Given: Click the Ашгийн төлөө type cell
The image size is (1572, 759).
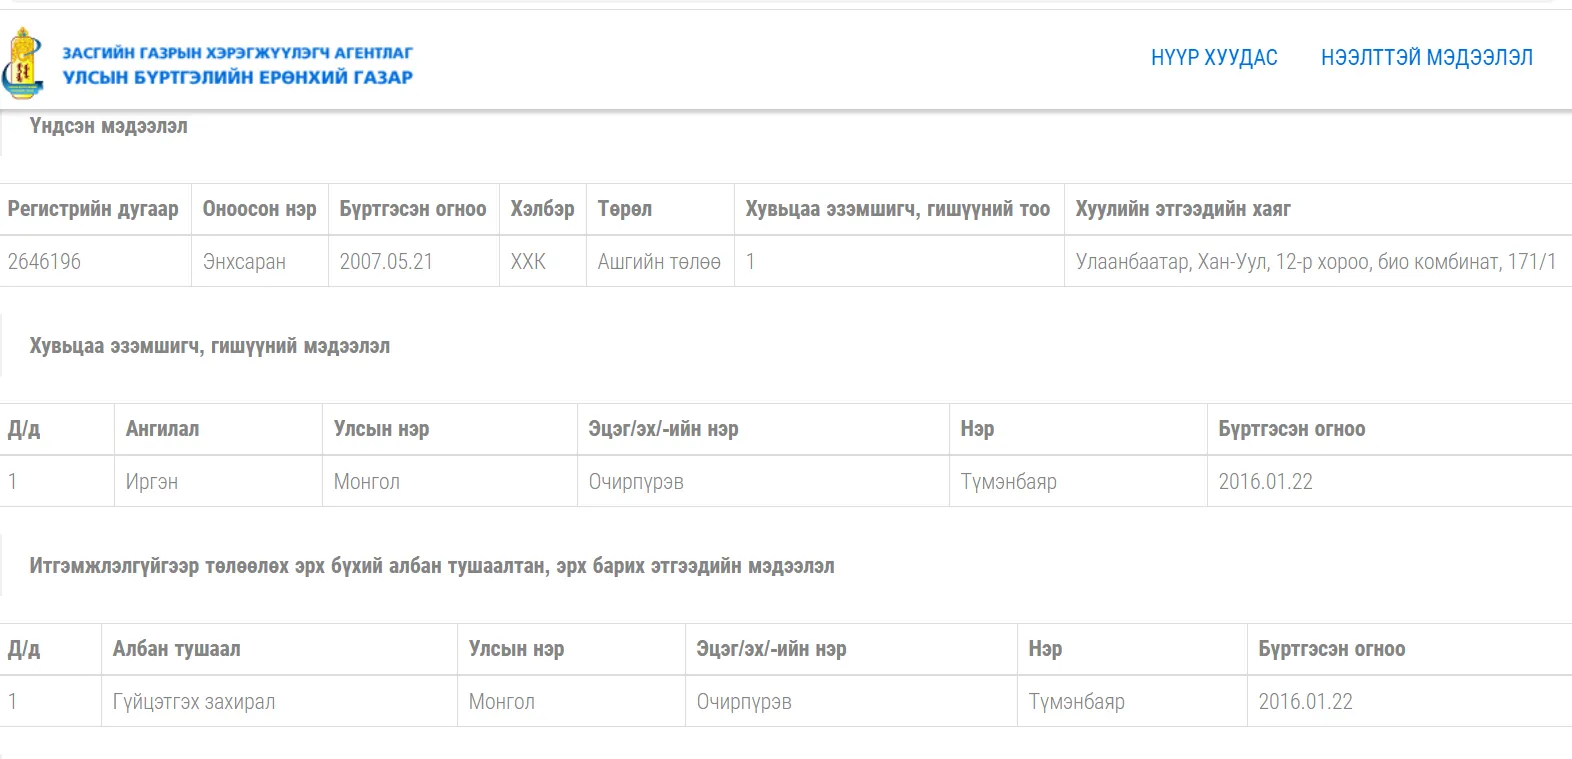Looking at the screenshot, I should click(x=659, y=262).
